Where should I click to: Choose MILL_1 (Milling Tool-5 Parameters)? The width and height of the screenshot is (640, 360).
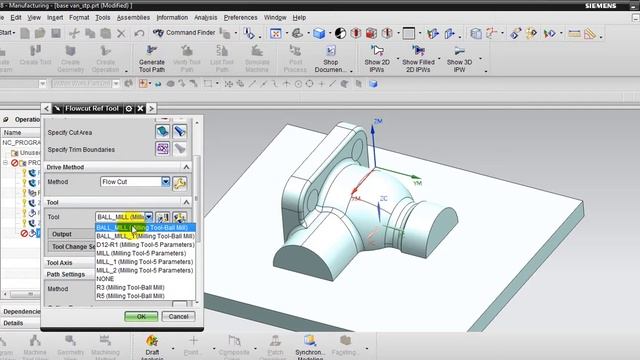145,262
